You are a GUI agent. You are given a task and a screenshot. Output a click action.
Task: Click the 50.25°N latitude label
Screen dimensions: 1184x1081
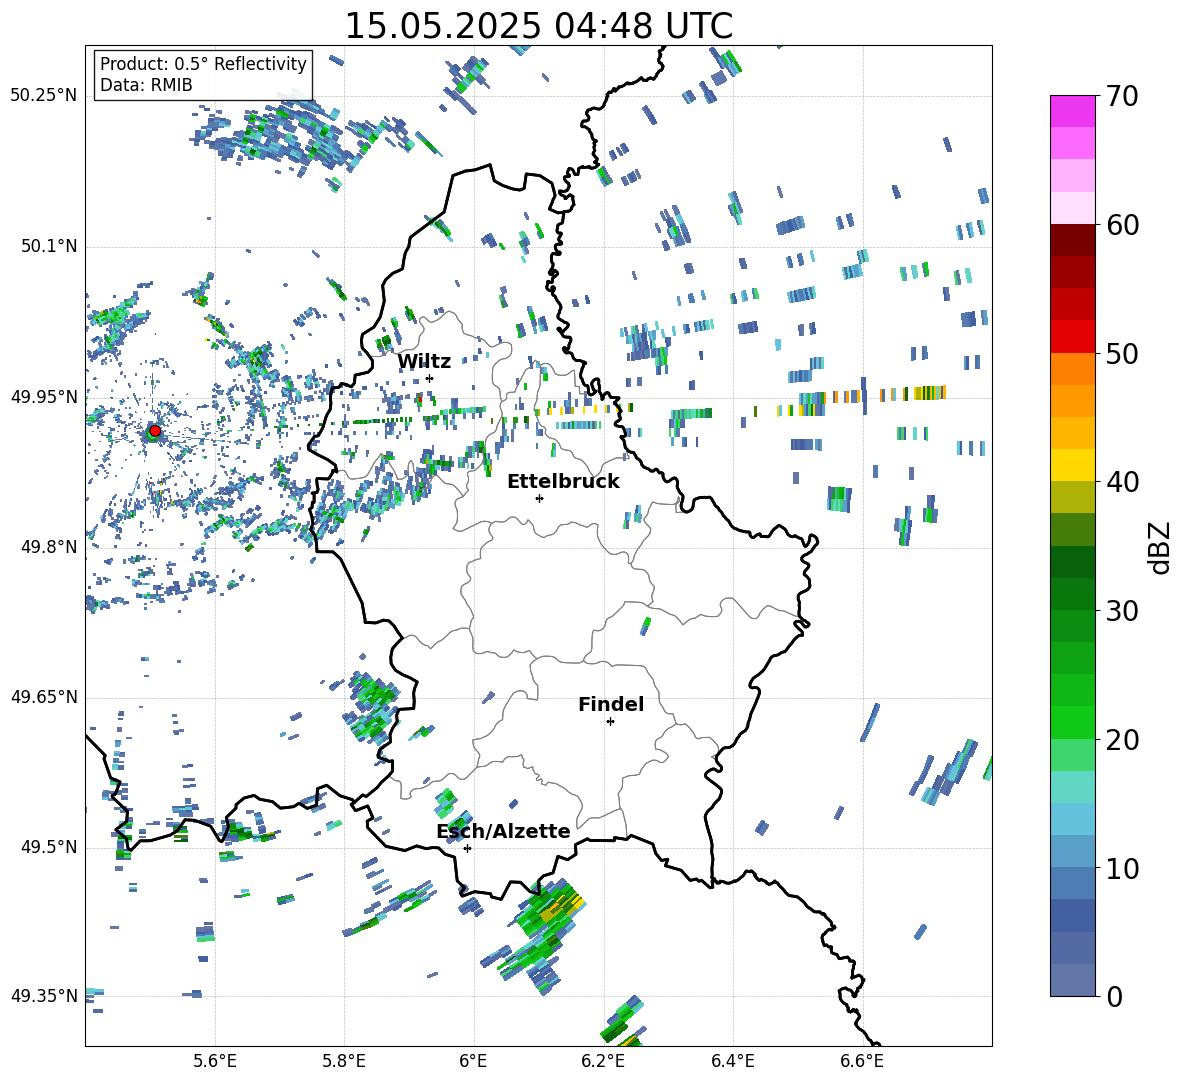(x=44, y=96)
